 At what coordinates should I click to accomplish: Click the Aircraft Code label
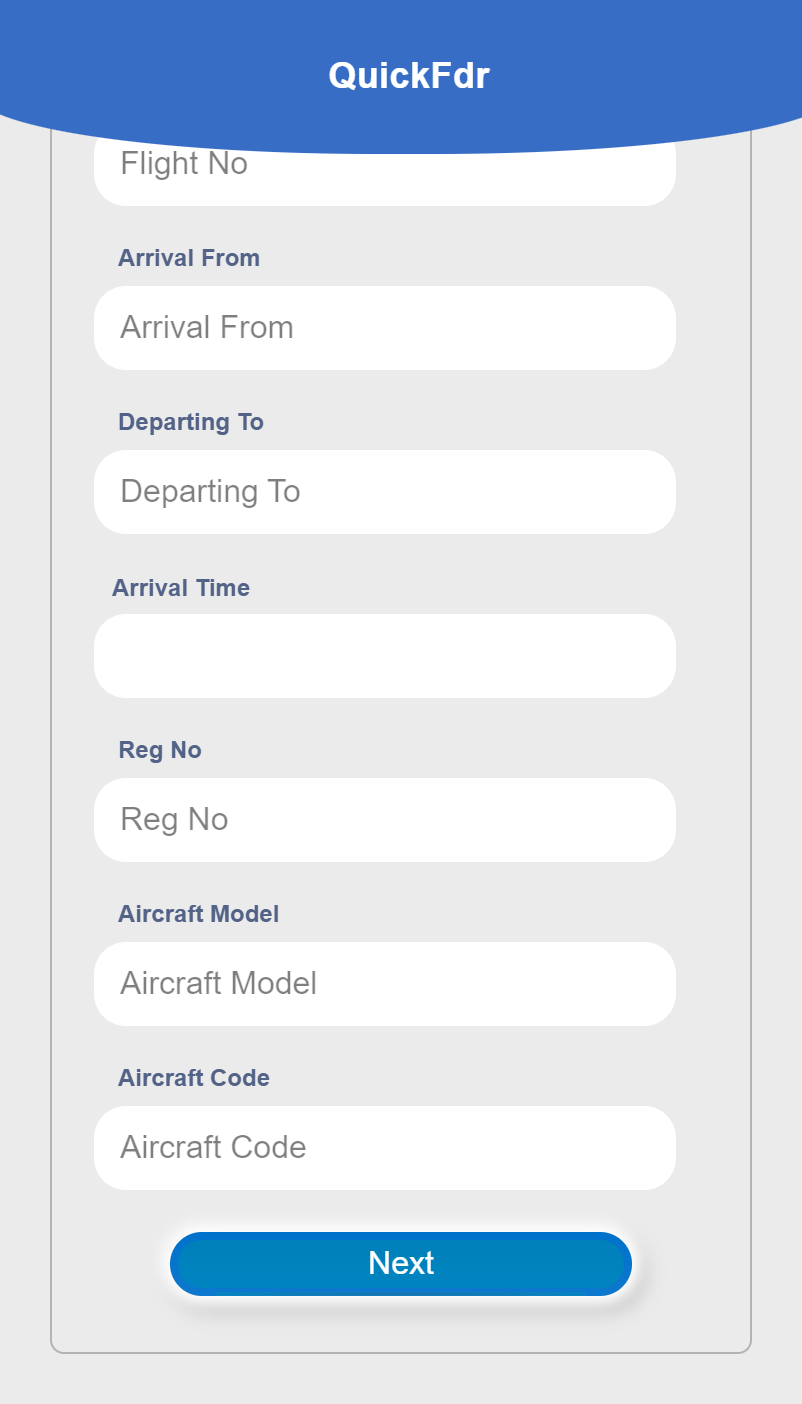[194, 1078]
